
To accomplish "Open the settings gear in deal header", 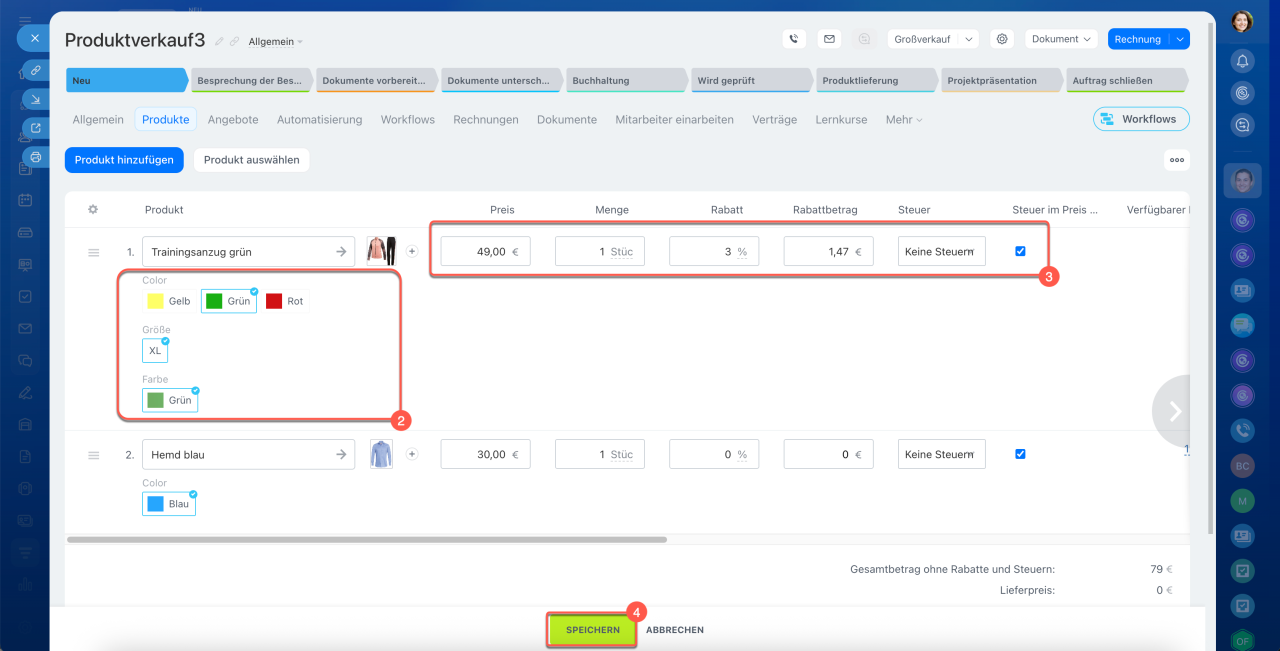I will (1001, 39).
